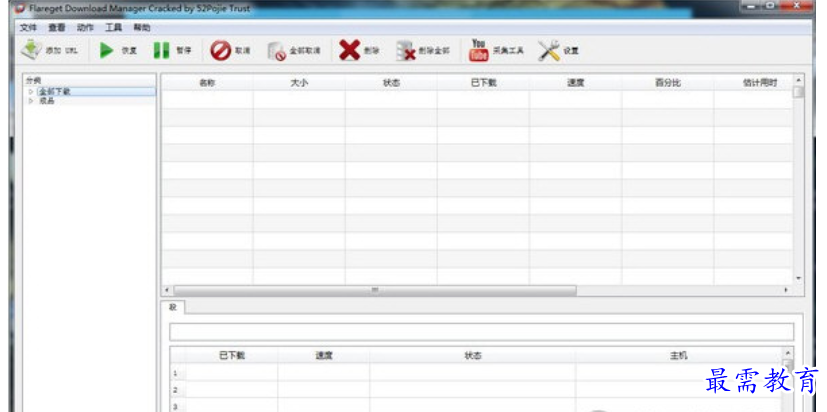Screen dimensions: 827x412
Task: Click the Add URL download icon
Action: tap(31, 50)
